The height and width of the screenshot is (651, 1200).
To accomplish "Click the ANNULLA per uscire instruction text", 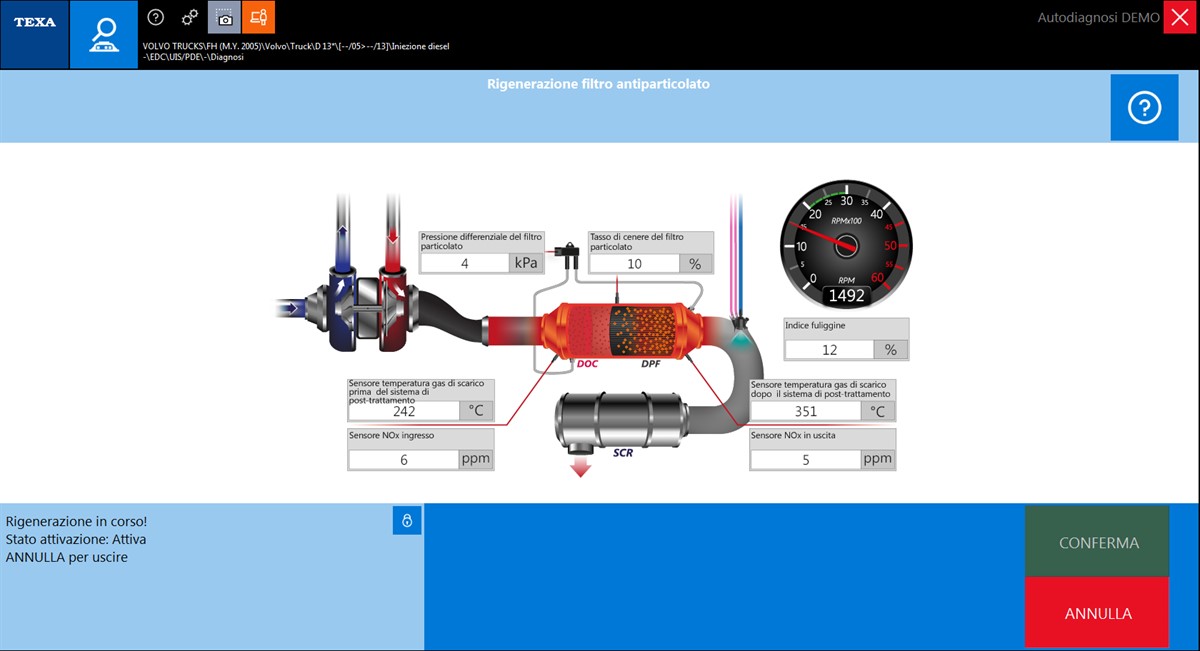I will point(67,557).
